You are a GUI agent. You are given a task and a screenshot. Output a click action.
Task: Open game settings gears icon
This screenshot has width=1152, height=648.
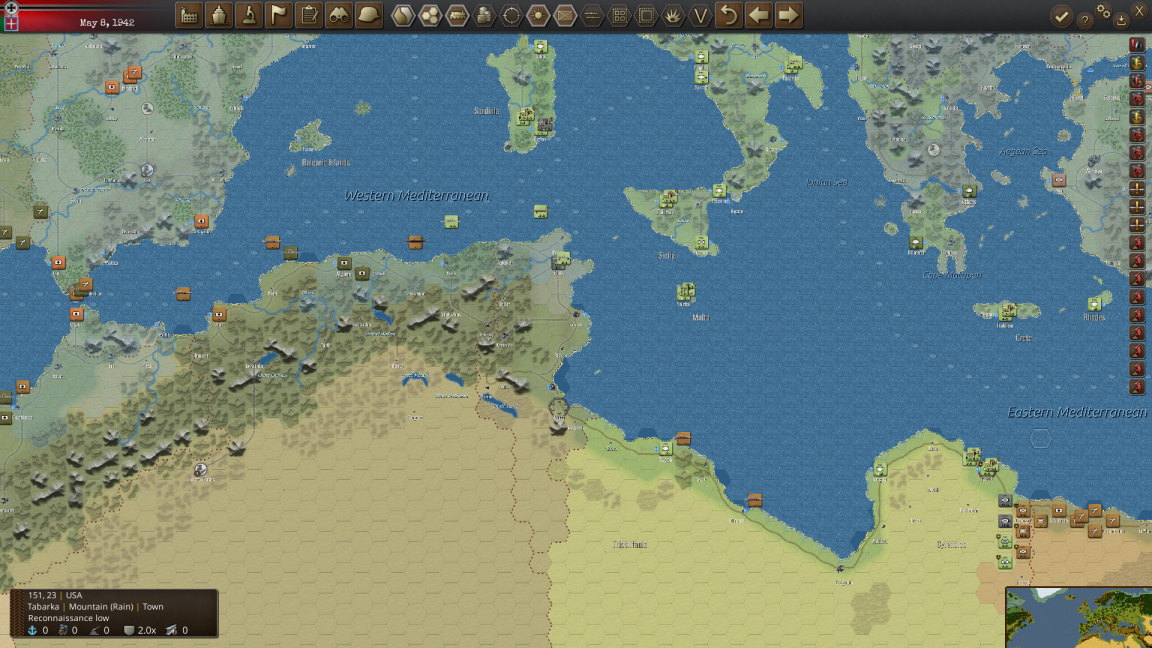(x=1104, y=10)
